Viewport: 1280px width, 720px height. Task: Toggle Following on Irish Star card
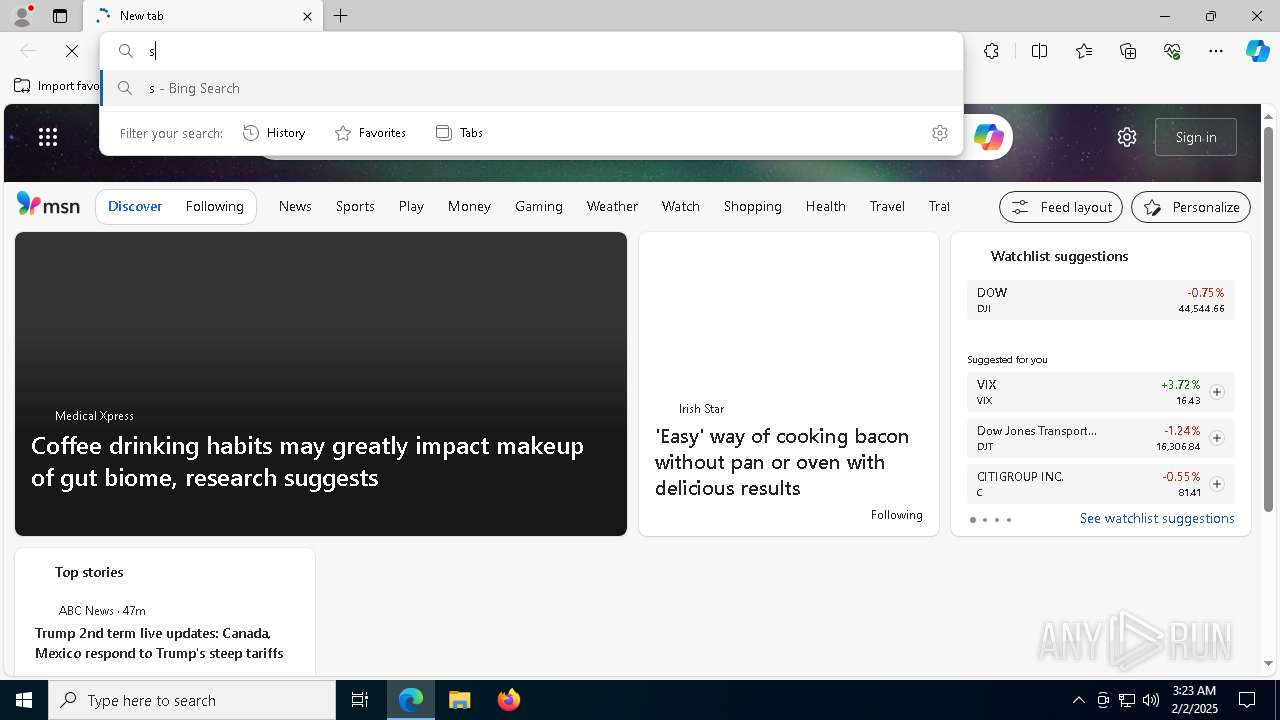(x=896, y=515)
